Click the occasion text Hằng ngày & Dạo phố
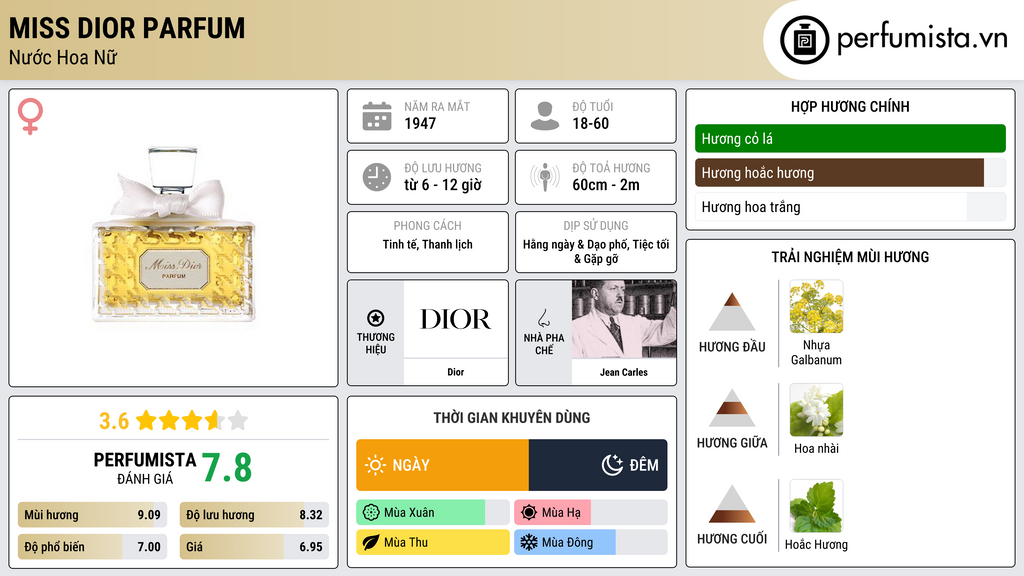 point(573,245)
